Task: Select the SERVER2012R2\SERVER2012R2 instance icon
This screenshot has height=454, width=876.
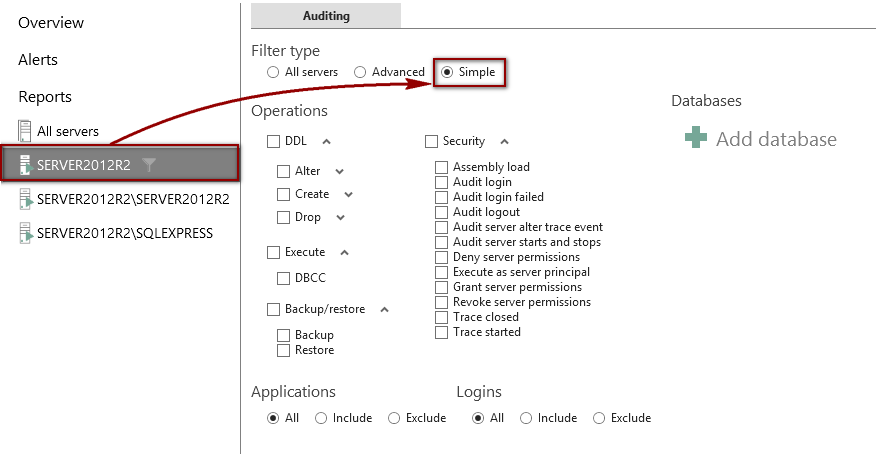Action: [x=25, y=199]
